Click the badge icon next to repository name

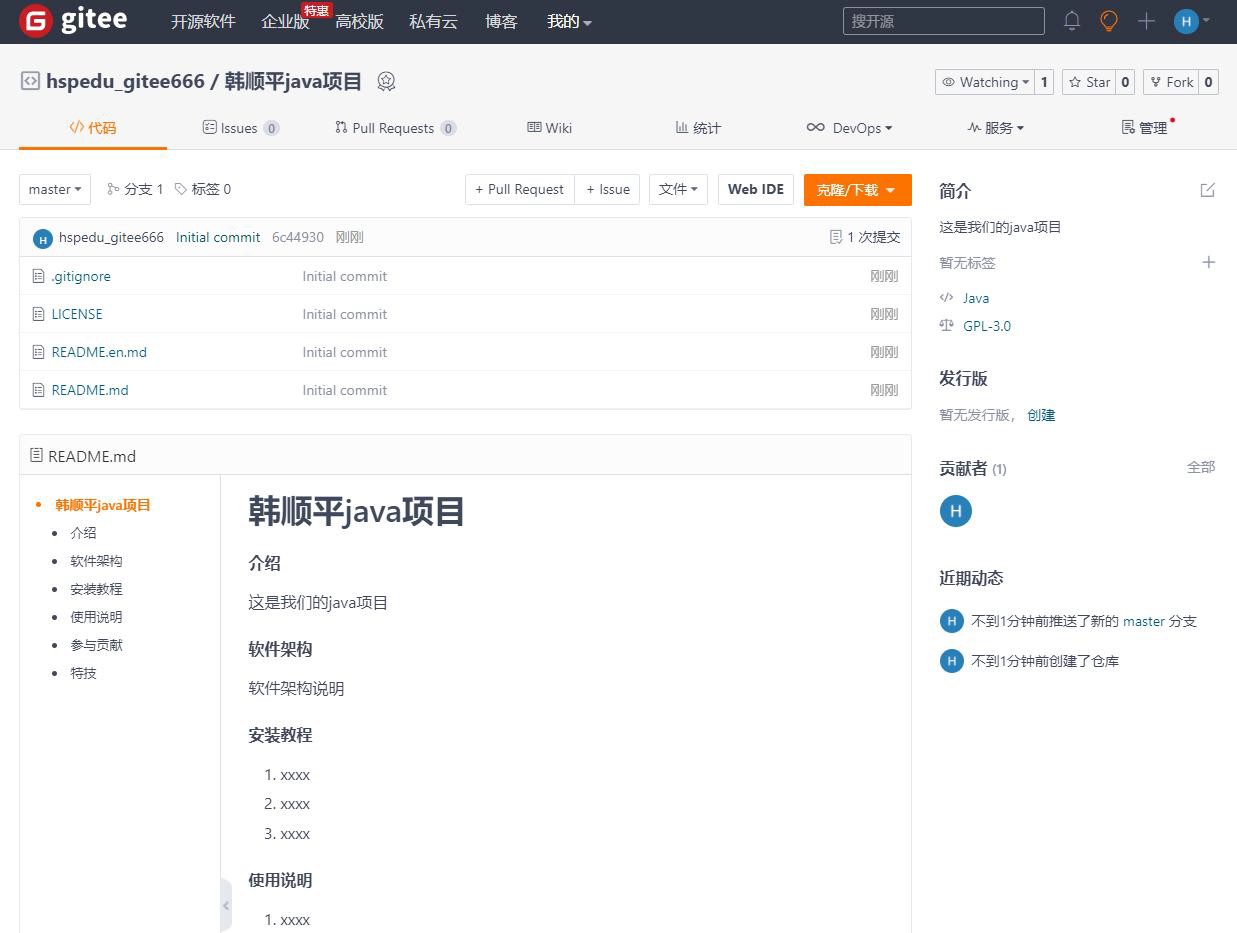386,82
